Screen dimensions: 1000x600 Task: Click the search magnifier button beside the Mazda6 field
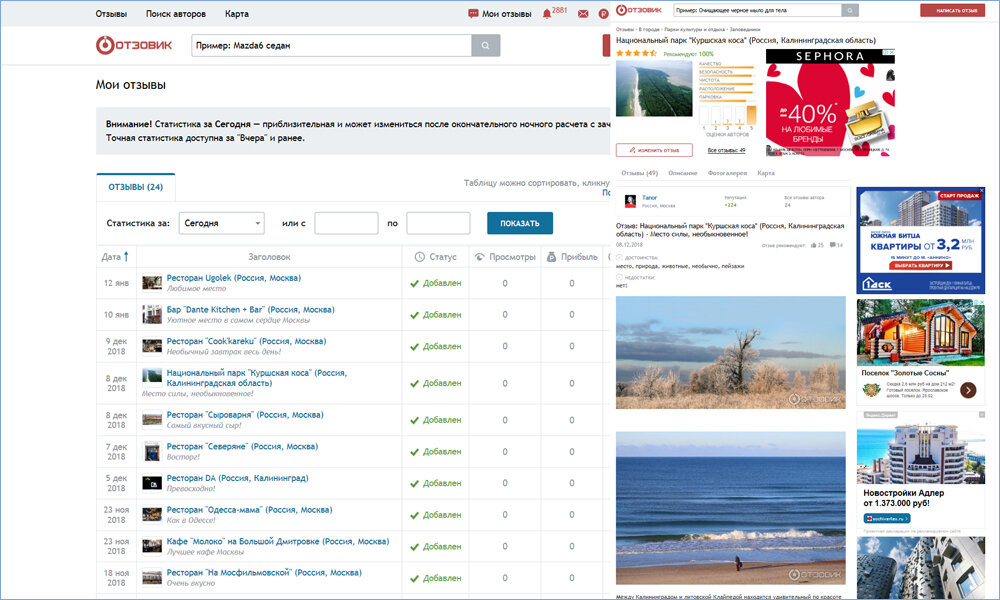click(485, 45)
